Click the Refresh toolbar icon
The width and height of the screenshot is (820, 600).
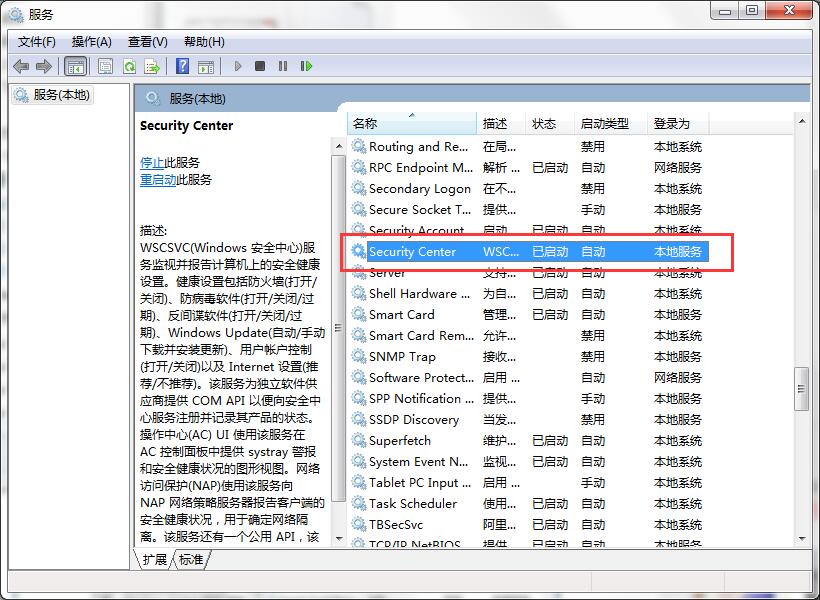tap(130, 66)
